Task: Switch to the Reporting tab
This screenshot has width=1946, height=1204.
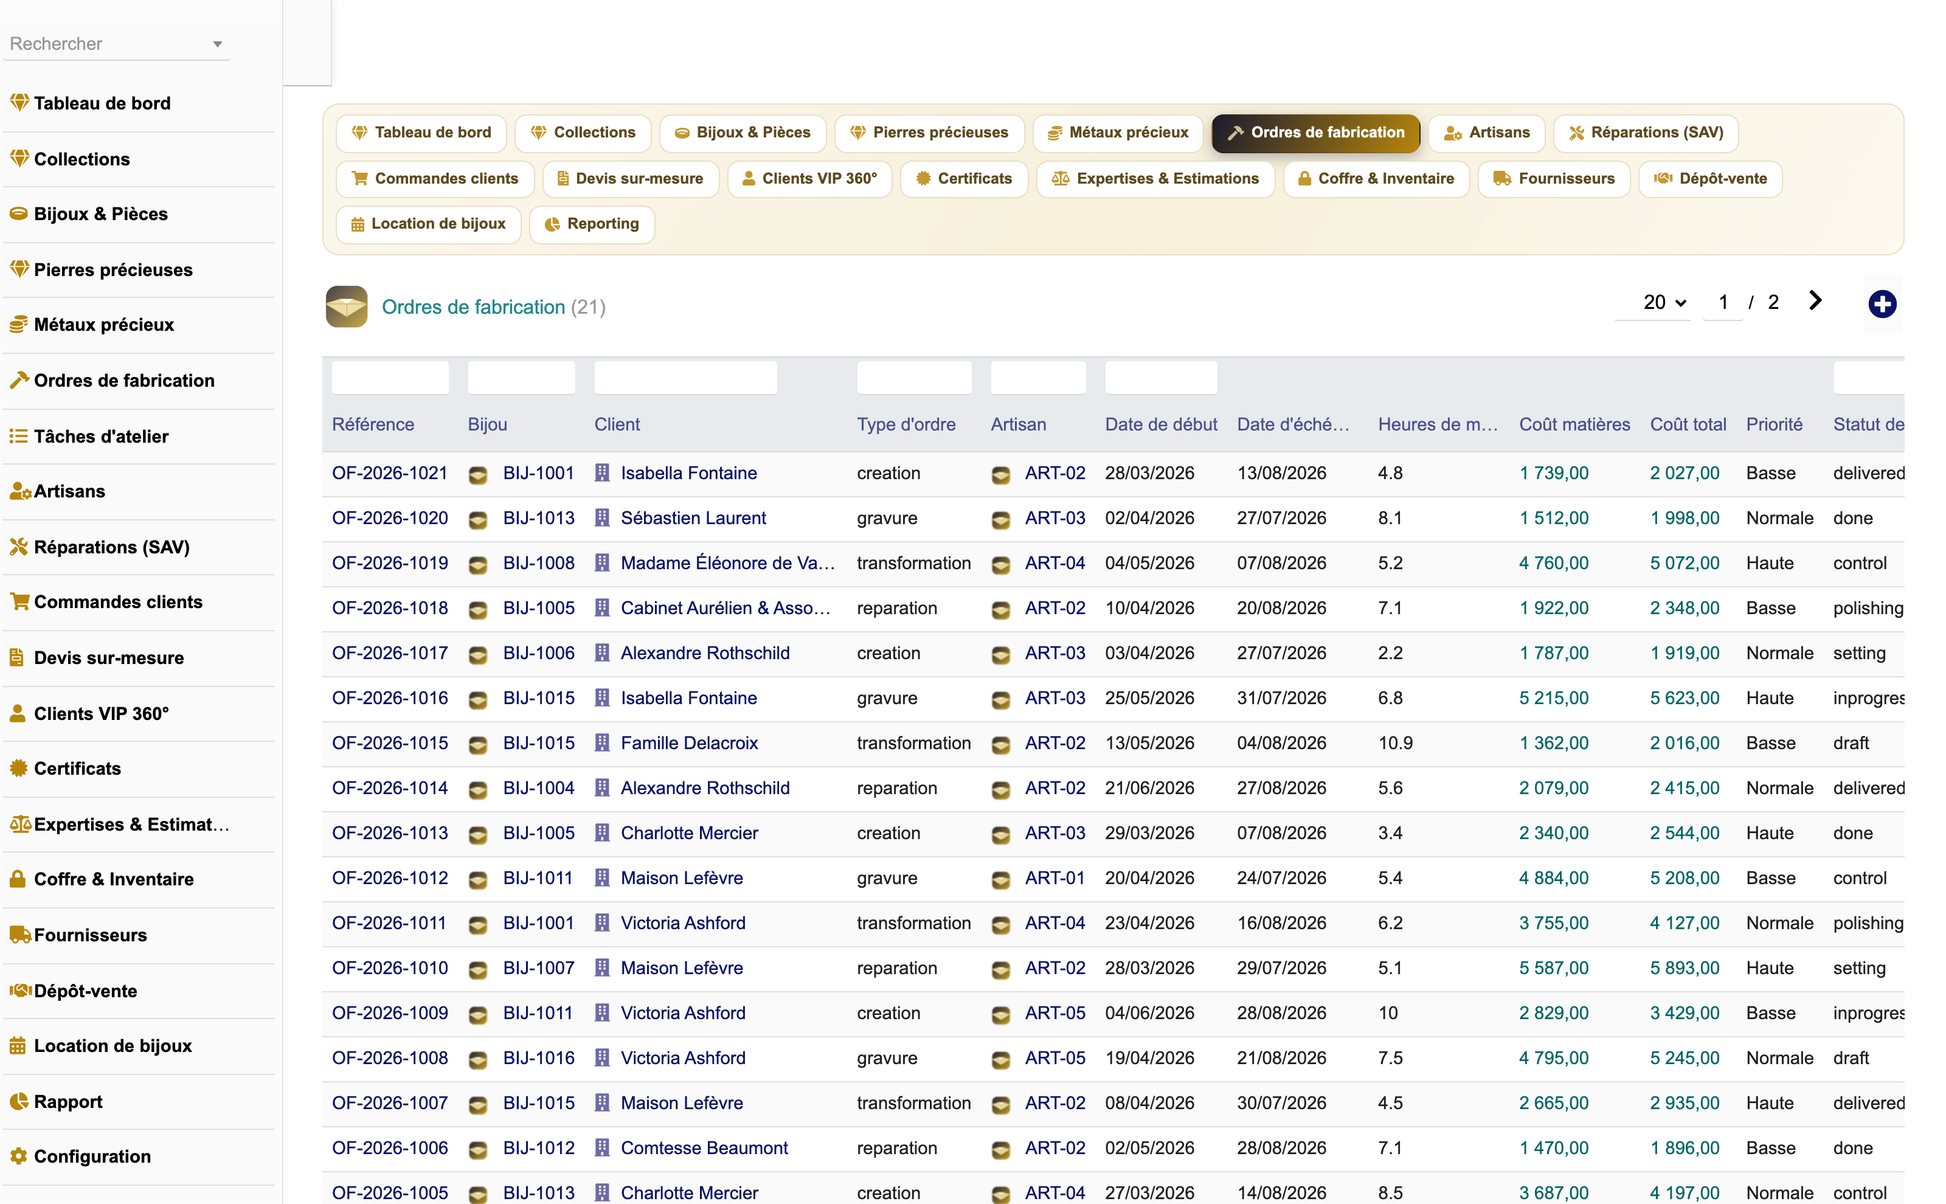Action: tap(592, 224)
